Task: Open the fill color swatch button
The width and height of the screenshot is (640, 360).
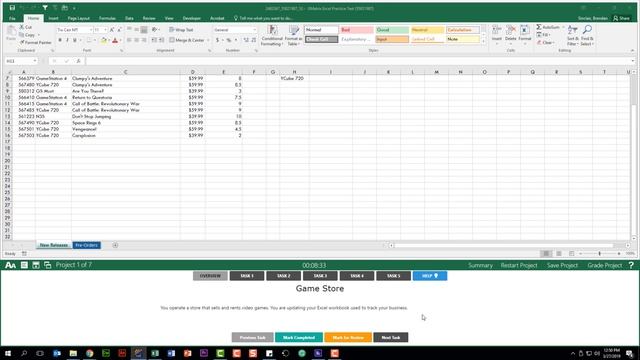Action: [x=104, y=40]
